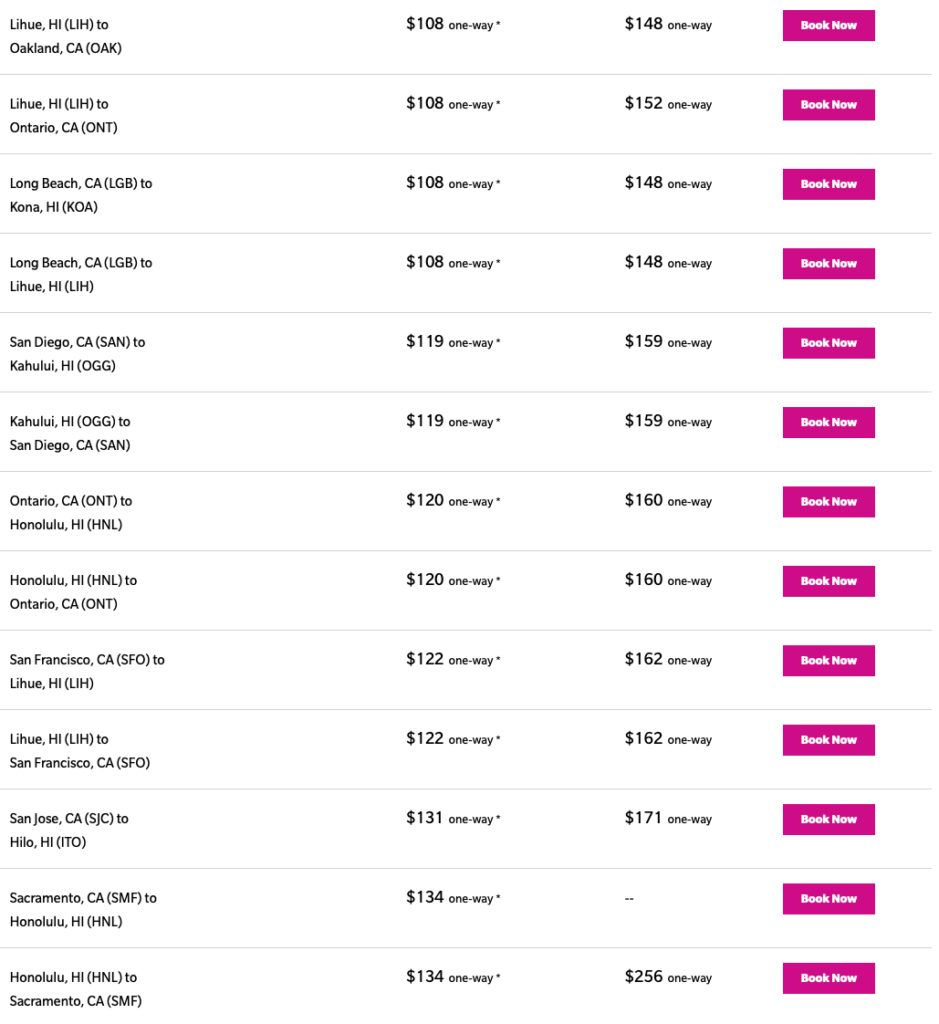939x1024 pixels.
Task: Book San Jose to Hilo flight
Action: (x=828, y=819)
